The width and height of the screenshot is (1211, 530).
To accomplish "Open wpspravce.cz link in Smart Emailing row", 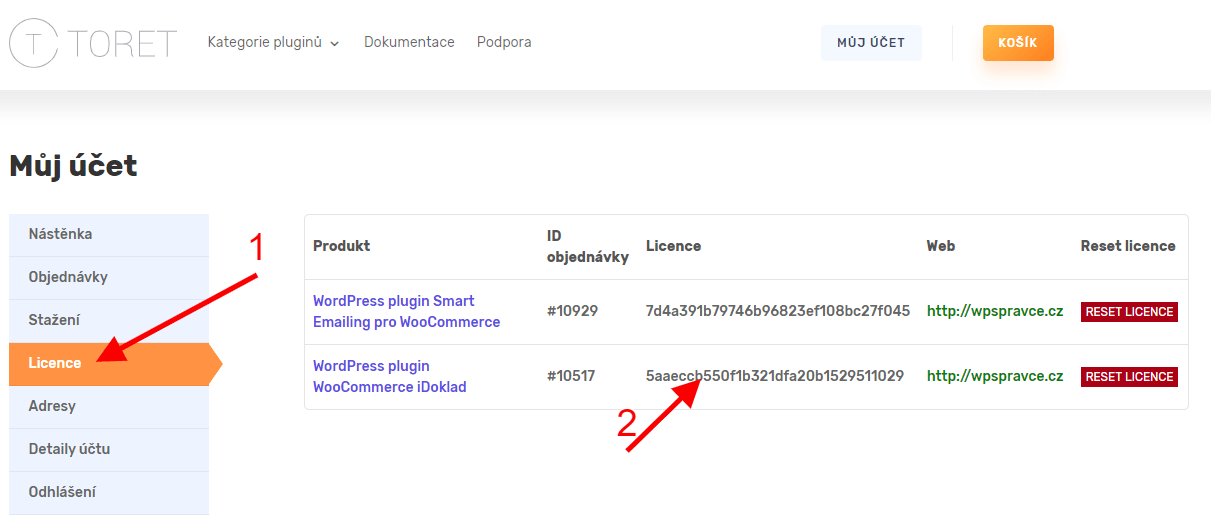I will (995, 311).
